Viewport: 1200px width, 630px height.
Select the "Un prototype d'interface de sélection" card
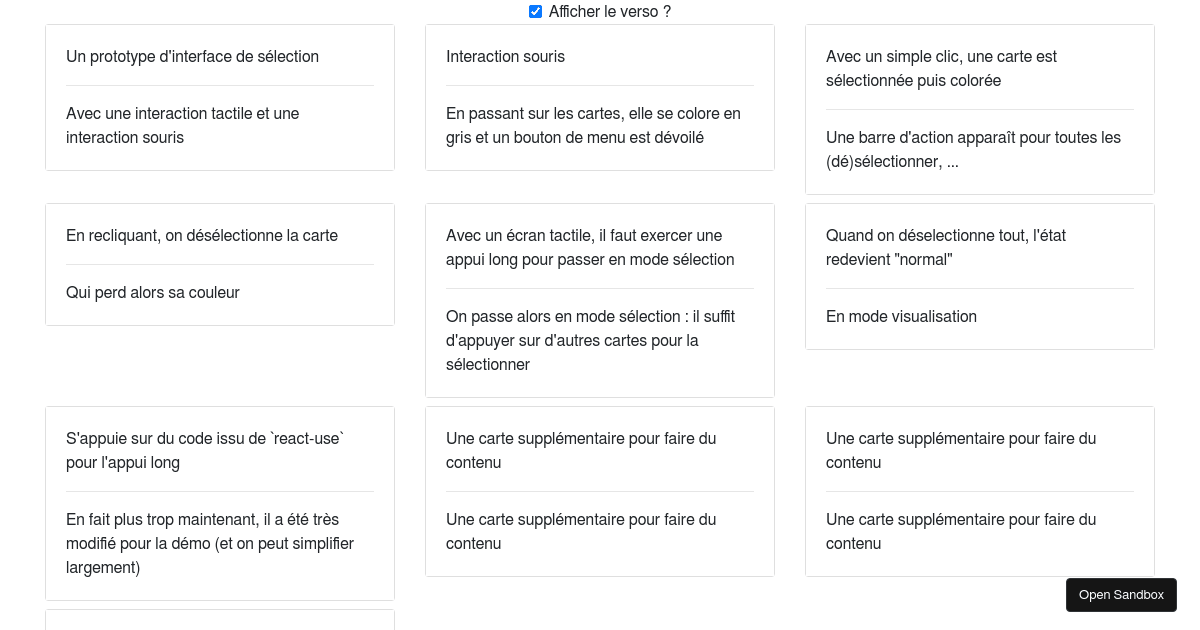point(219,97)
